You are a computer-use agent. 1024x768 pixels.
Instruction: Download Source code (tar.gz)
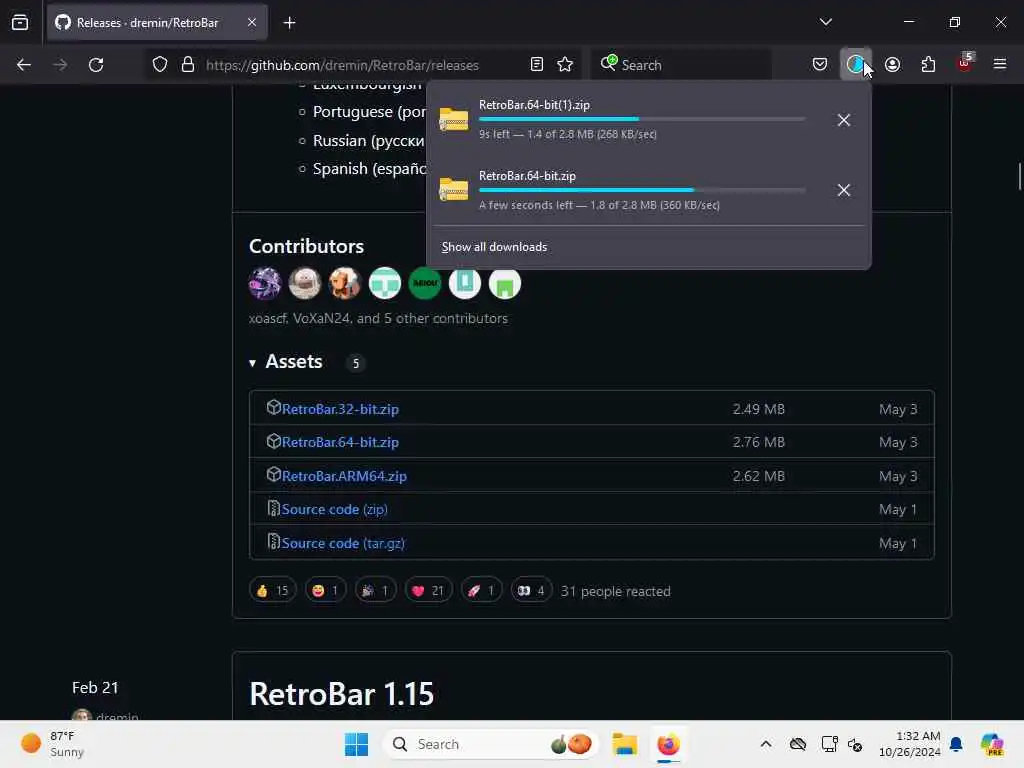pos(343,543)
